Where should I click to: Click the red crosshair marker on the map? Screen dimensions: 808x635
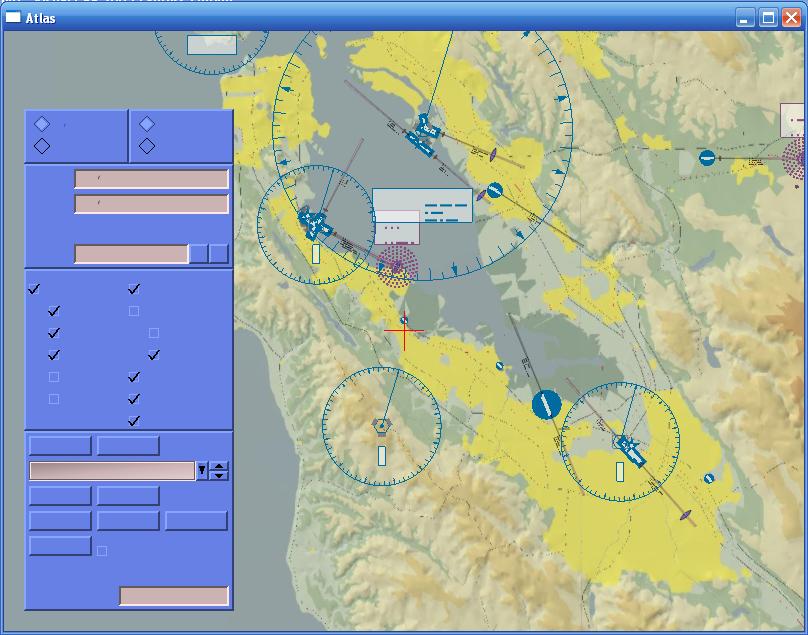[404, 332]
